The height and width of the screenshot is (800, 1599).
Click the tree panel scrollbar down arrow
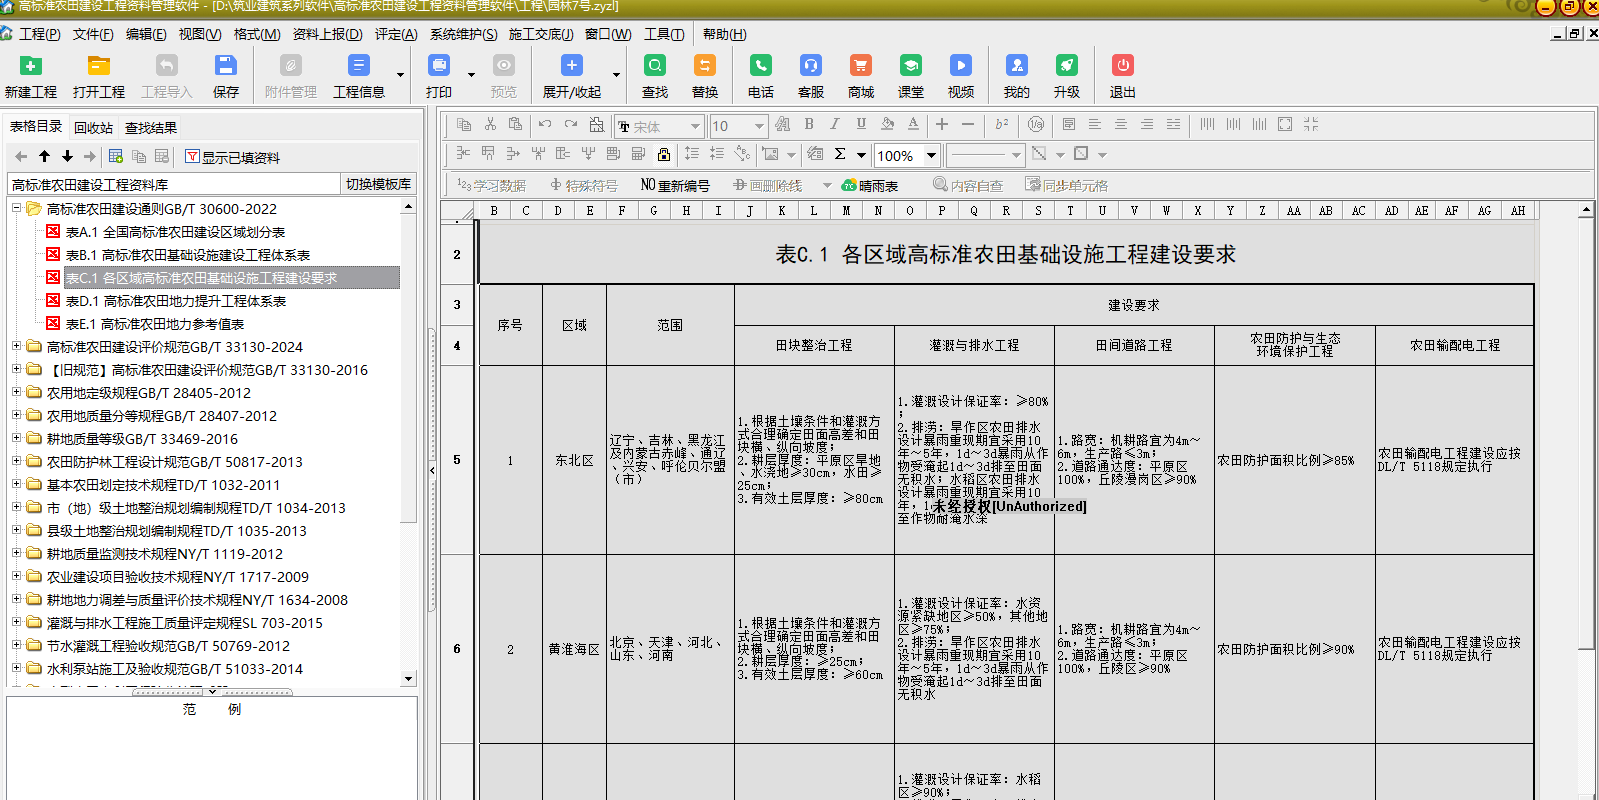click(x=408, y=678)
